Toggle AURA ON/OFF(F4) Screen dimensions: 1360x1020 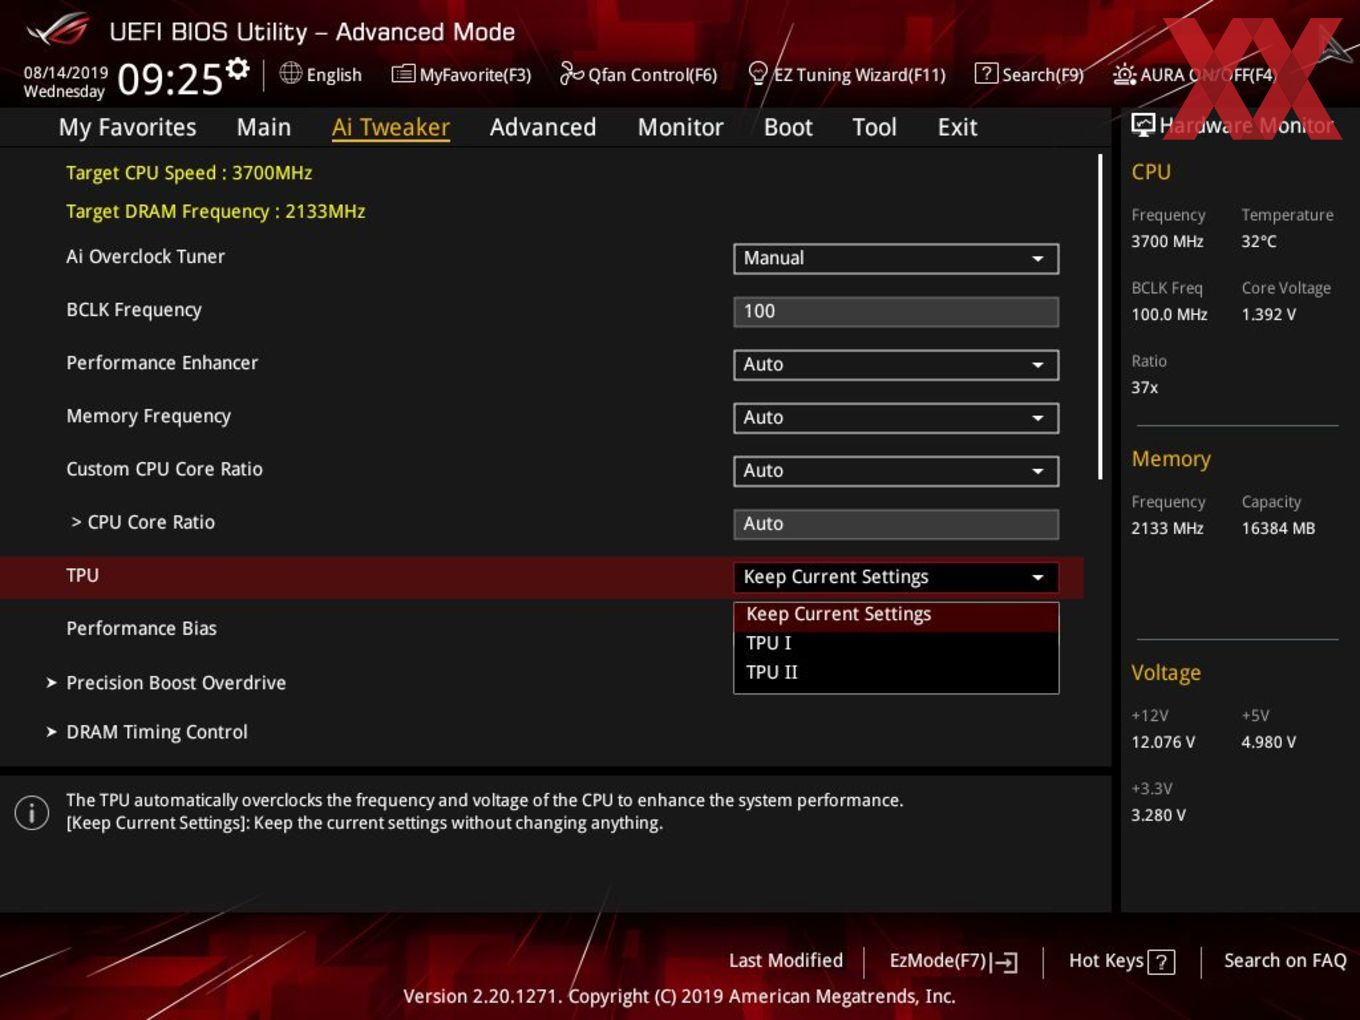tap(1194, 74)
